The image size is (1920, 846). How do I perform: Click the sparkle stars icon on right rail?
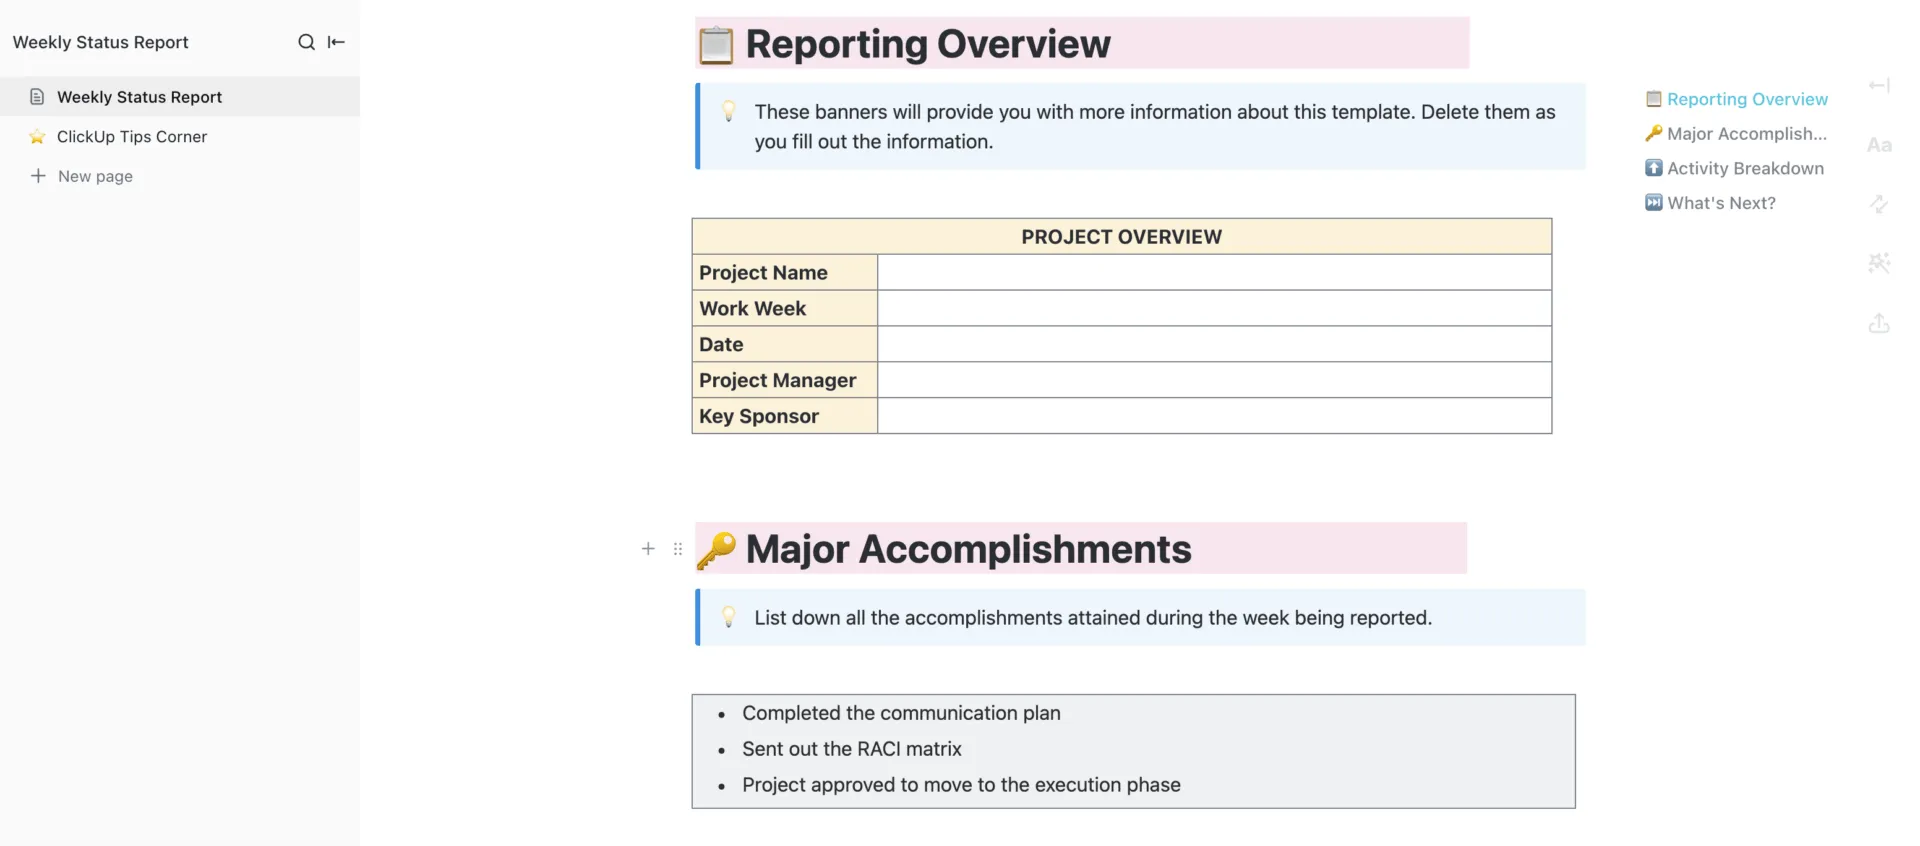click(x=1879, y=263)
